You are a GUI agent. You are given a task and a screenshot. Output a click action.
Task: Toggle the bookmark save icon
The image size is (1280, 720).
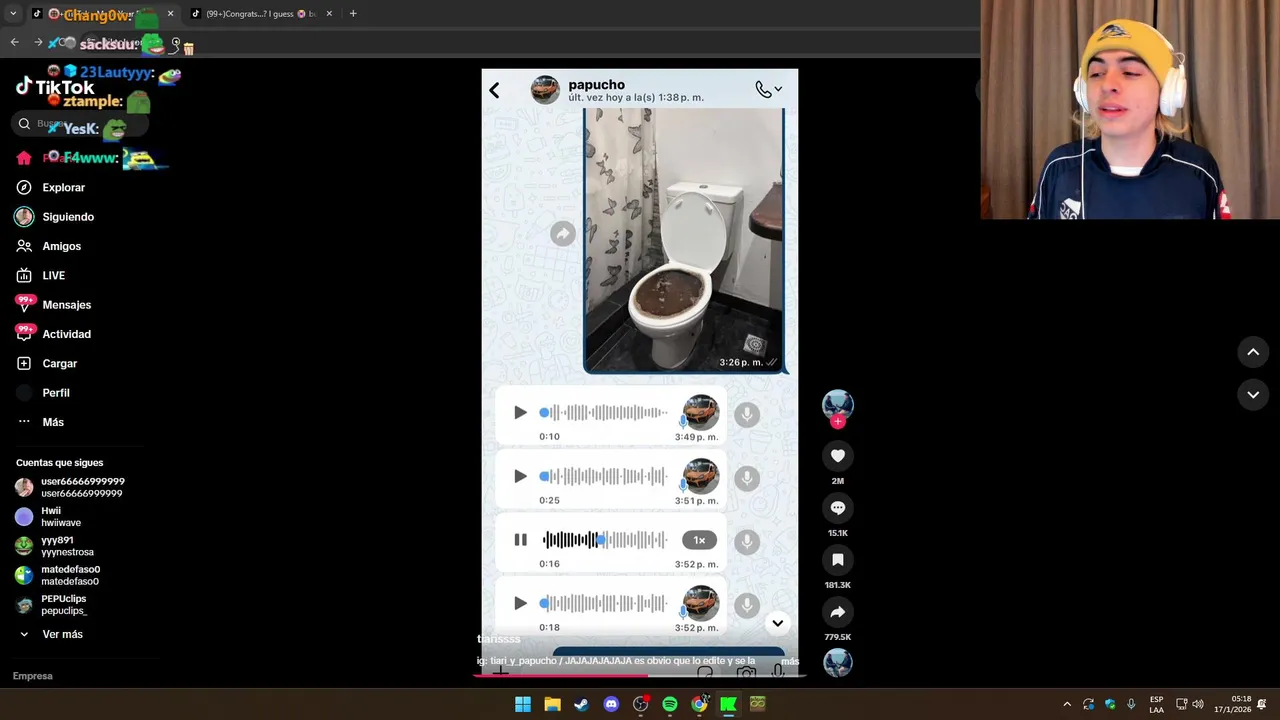[x=838, y=560]
